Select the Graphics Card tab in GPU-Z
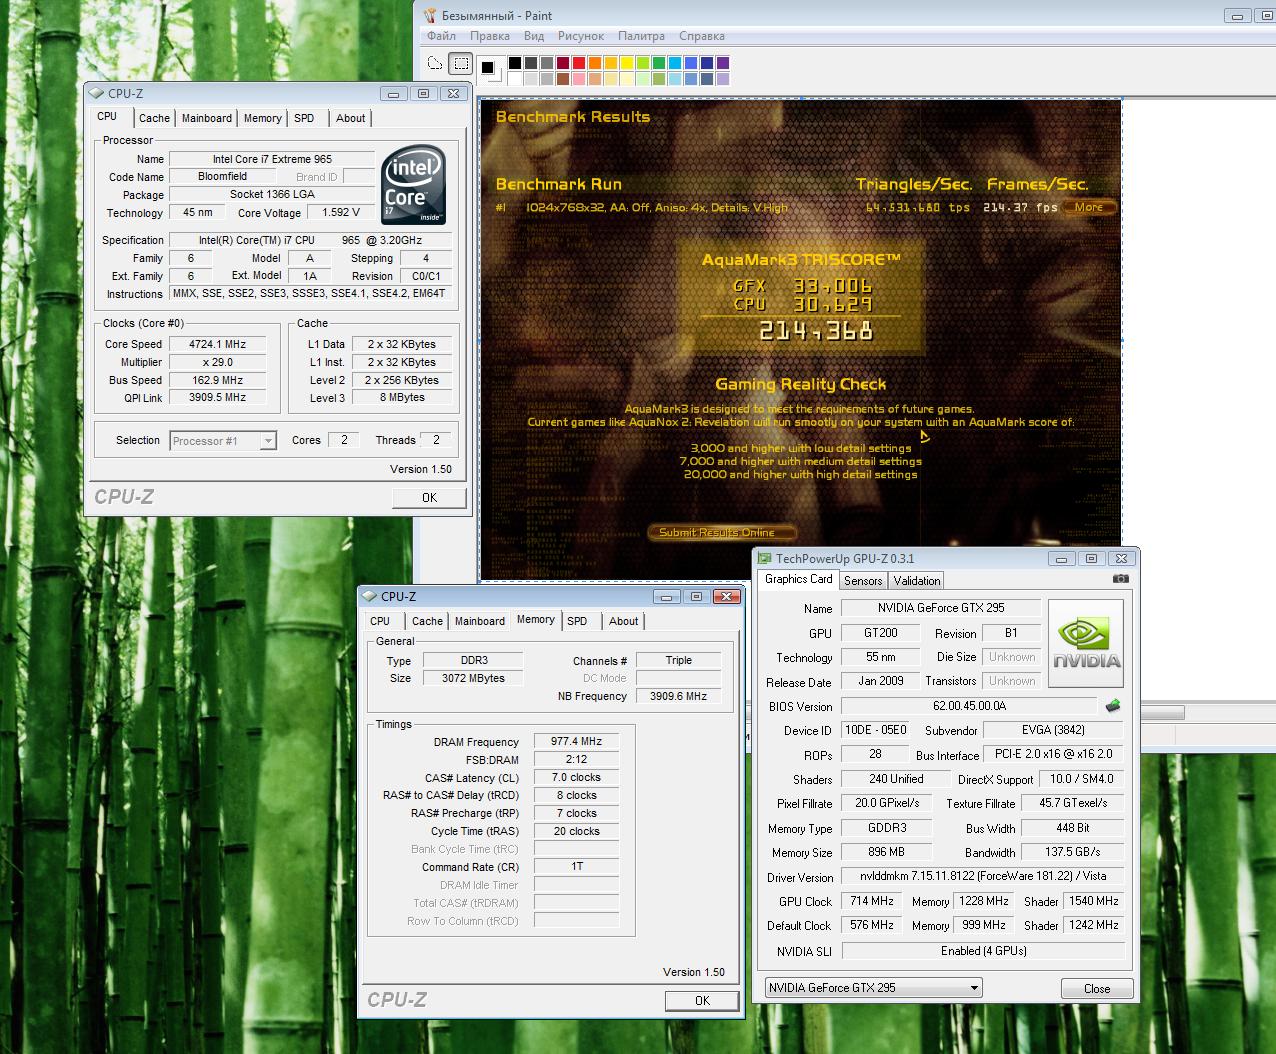This screenshot has width=1276, height=1054. (798, 579)
